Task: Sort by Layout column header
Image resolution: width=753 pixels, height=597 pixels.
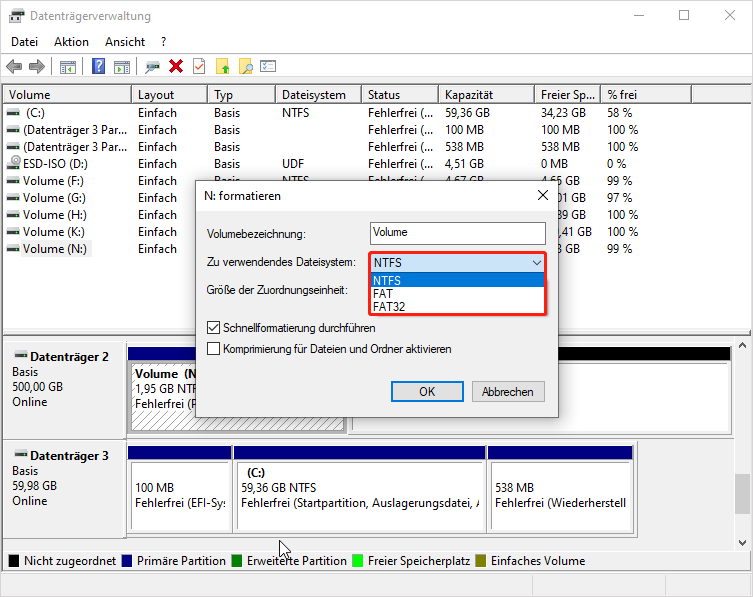Action: pos(169,95)
